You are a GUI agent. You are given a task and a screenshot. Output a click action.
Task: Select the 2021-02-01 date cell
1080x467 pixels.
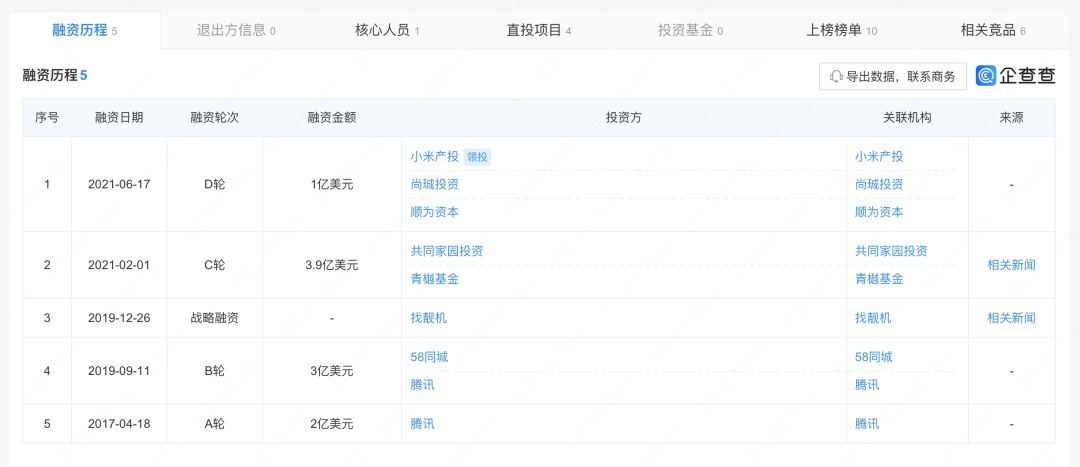(119, 264)
